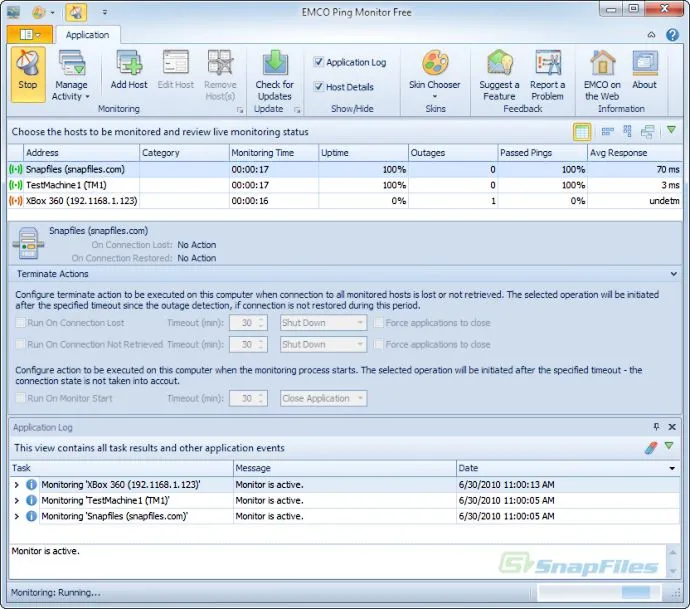Viewport: 690px width, 609px height.
Task: Open Shut Down dropdown for Connection Lost
Action: (x=323, y=323)
